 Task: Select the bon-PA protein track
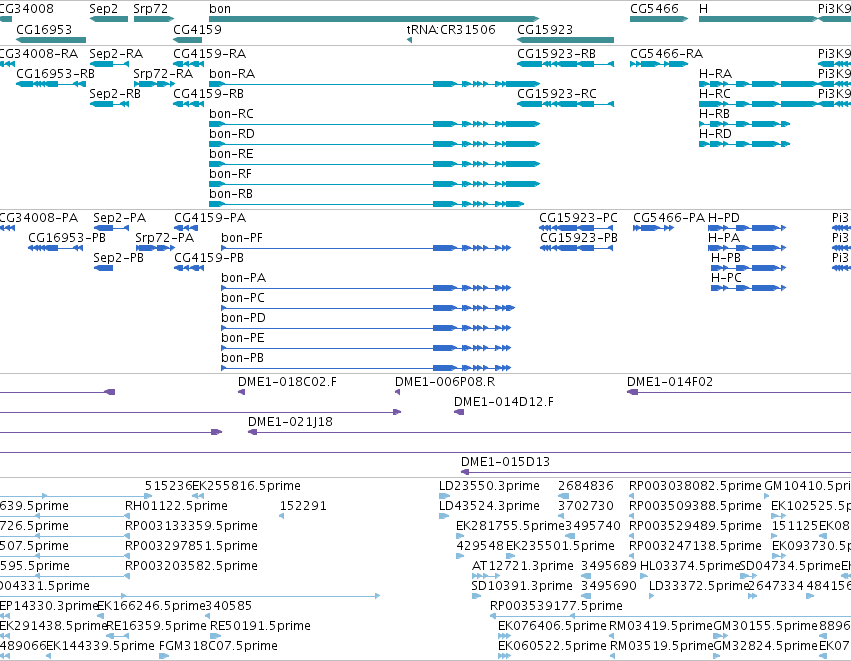366,288
